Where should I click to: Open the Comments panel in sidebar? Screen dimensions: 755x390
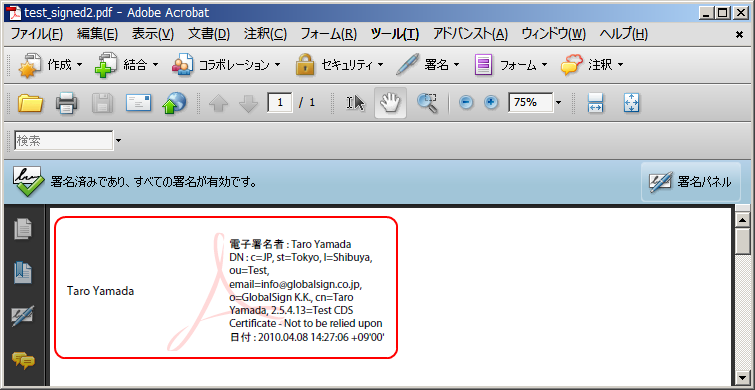[23, 360]
